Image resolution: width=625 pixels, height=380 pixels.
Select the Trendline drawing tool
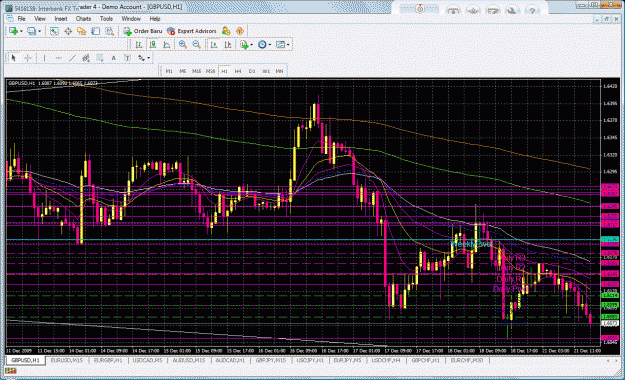click(x=72, y=58)
